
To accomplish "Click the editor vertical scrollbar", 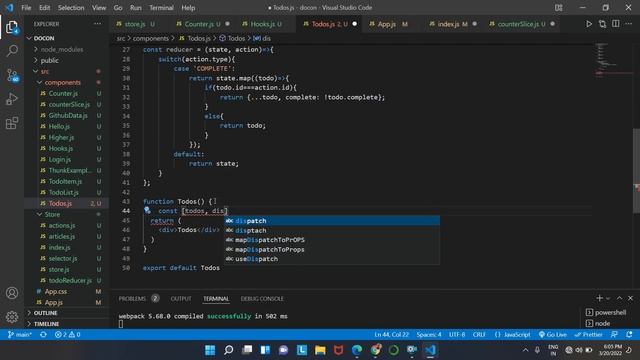I will coord(636,171).
